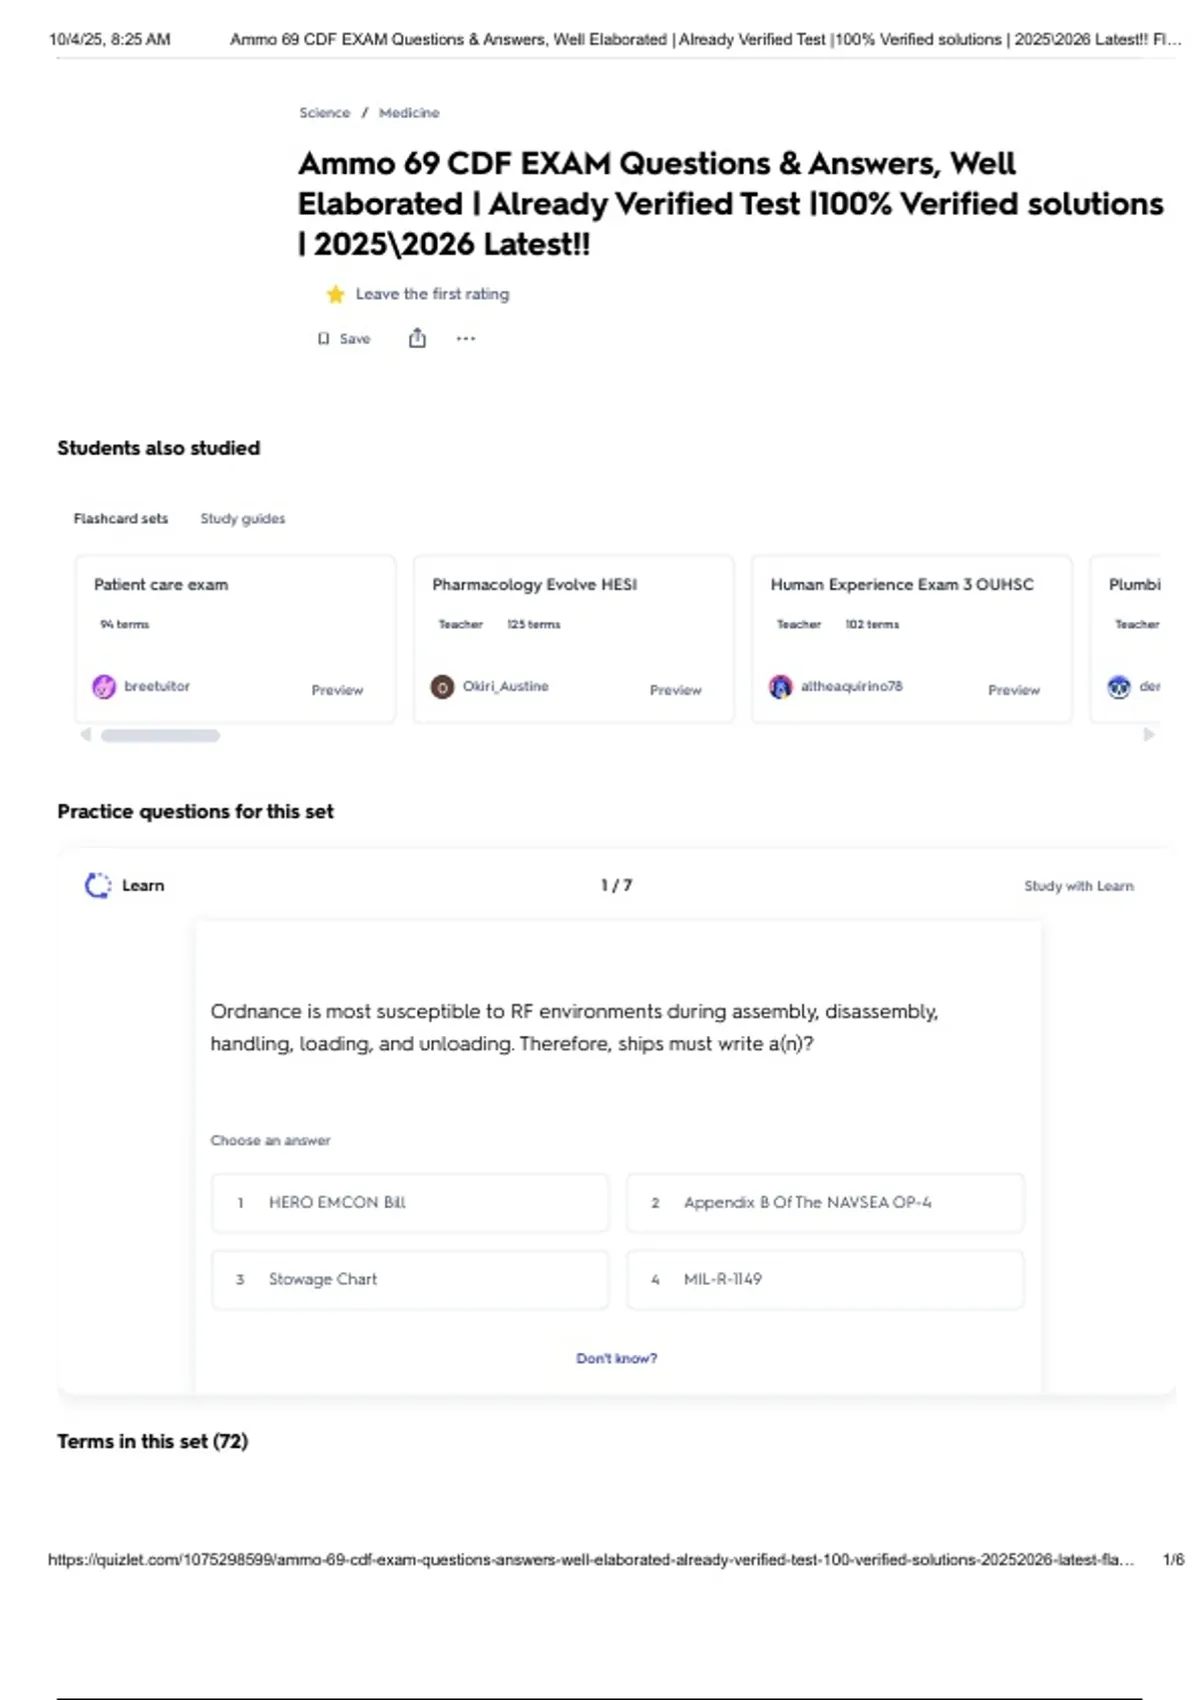Click Okiri_Austine's profile avatar

point(442,687)
